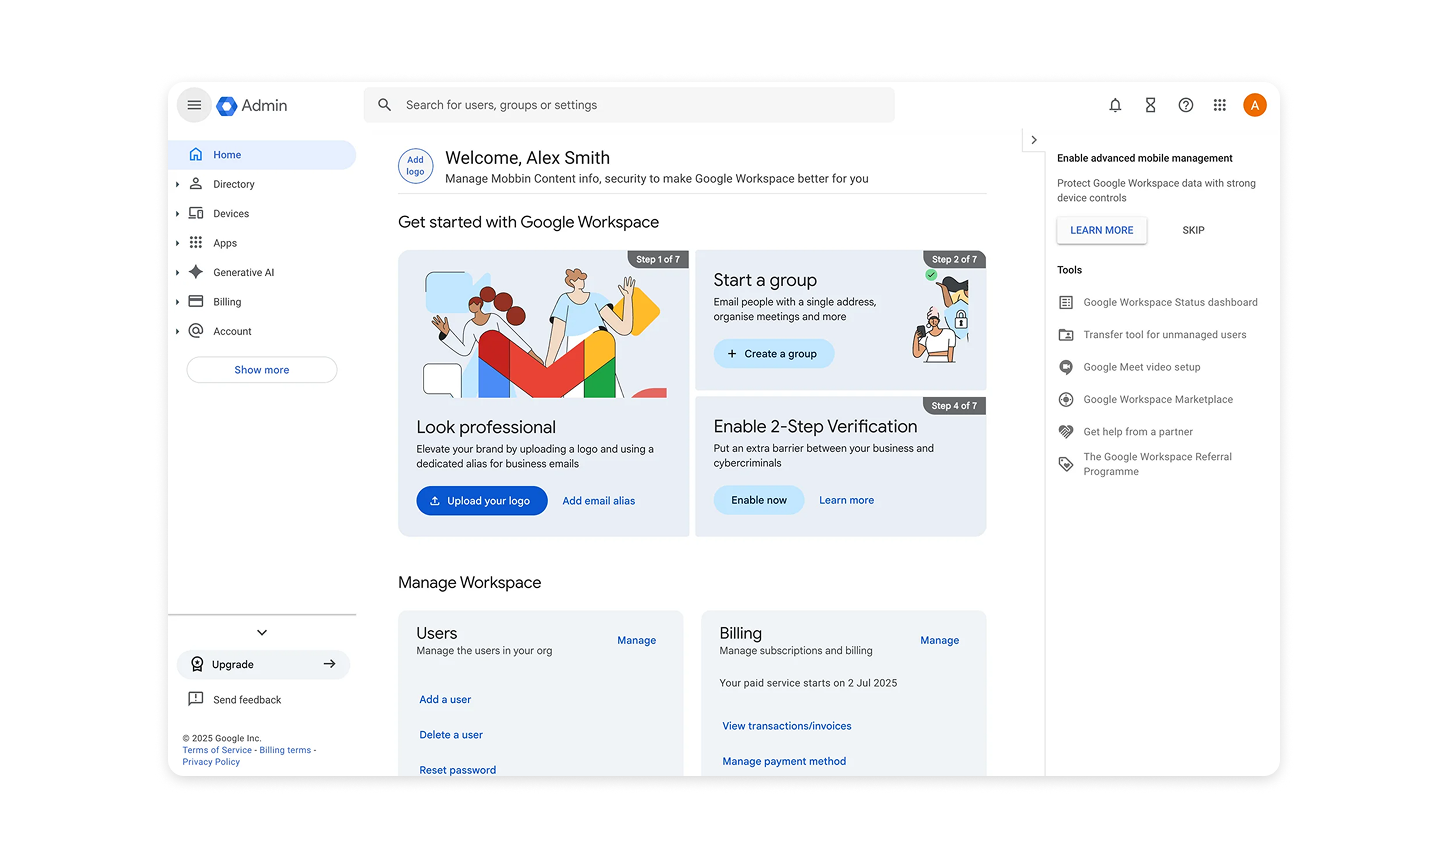
Task: Click the Delete a user link
Action: pyautogui.click(x=451, y=735)
